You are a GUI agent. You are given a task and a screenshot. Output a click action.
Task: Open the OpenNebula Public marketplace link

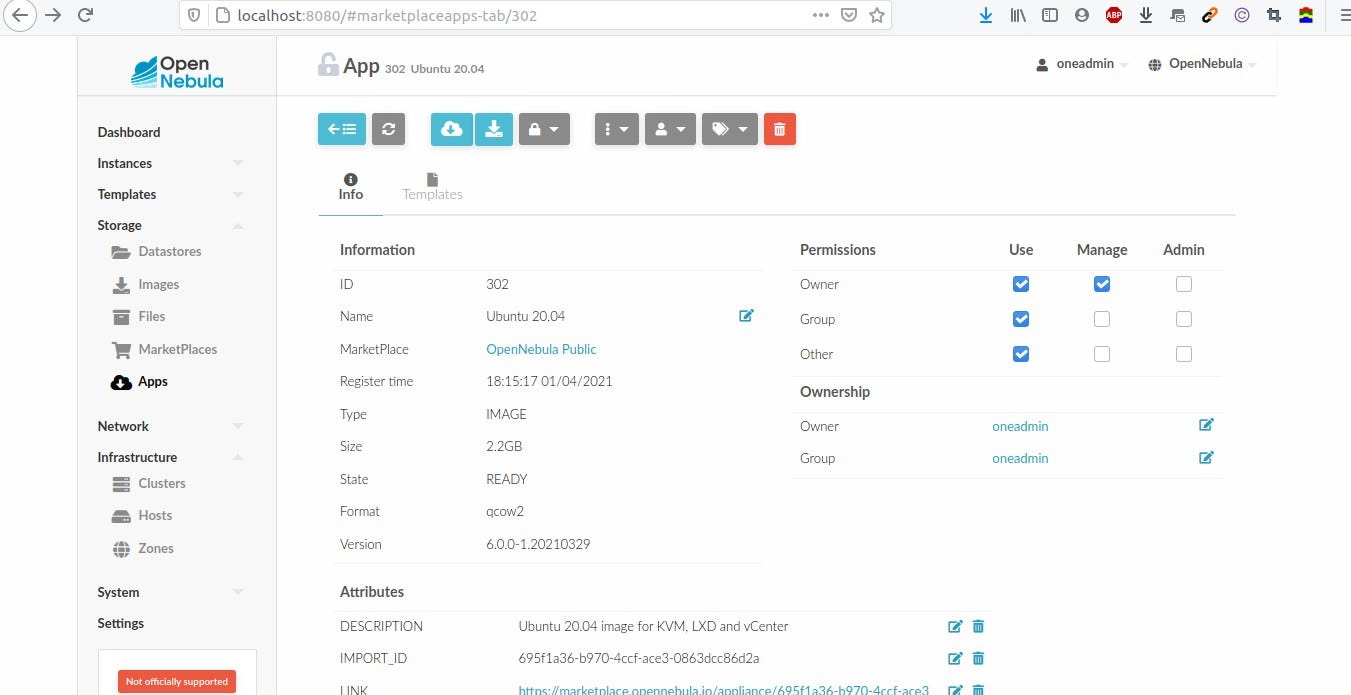[541, 349]
